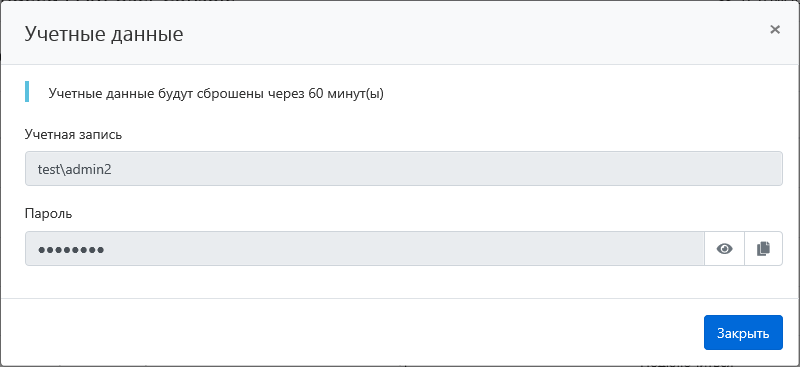Click the blue info bar beside notice
The image size is (800, 367).
point(27,91)
